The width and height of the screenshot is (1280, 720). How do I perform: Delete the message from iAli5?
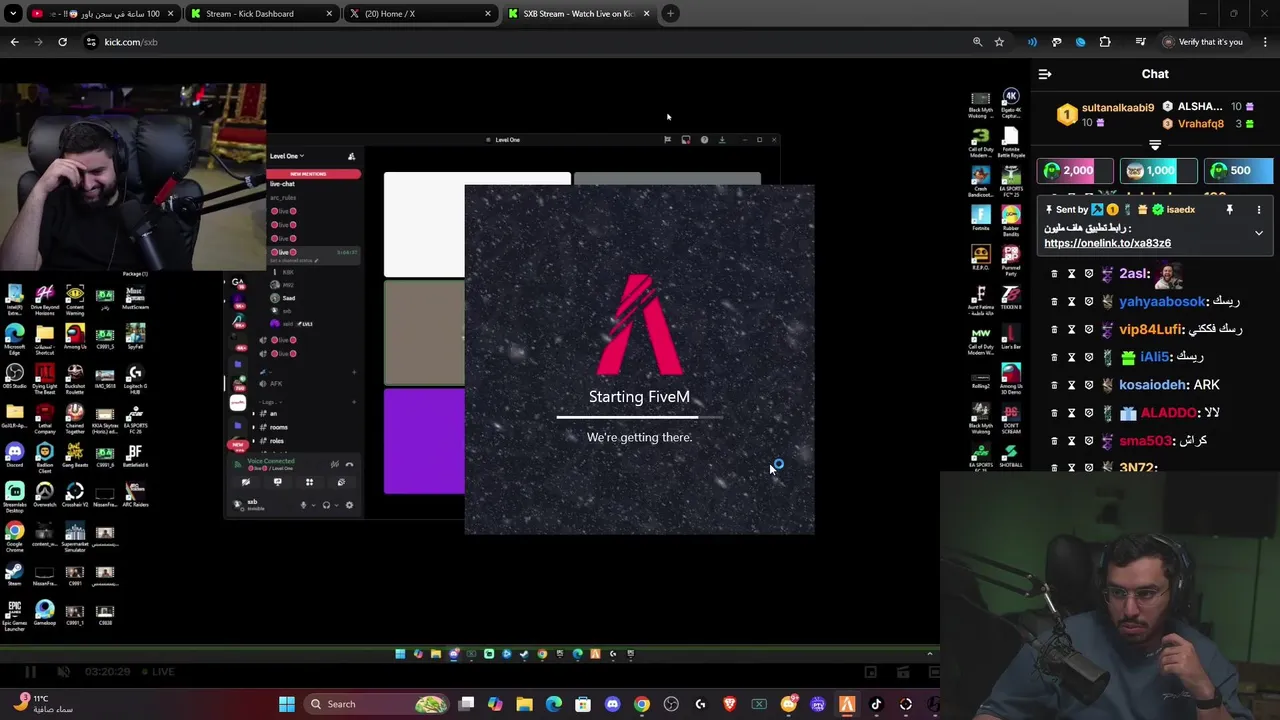click(1054, 357)
